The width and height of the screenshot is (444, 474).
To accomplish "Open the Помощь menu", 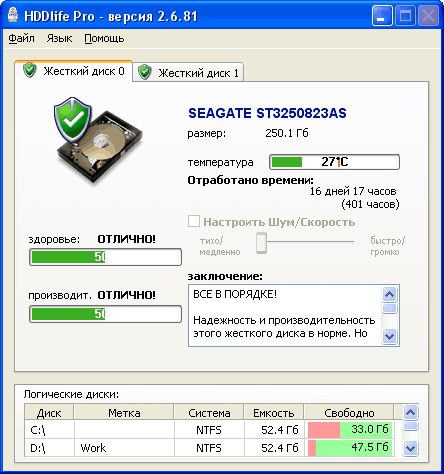I will click(104, 39).
